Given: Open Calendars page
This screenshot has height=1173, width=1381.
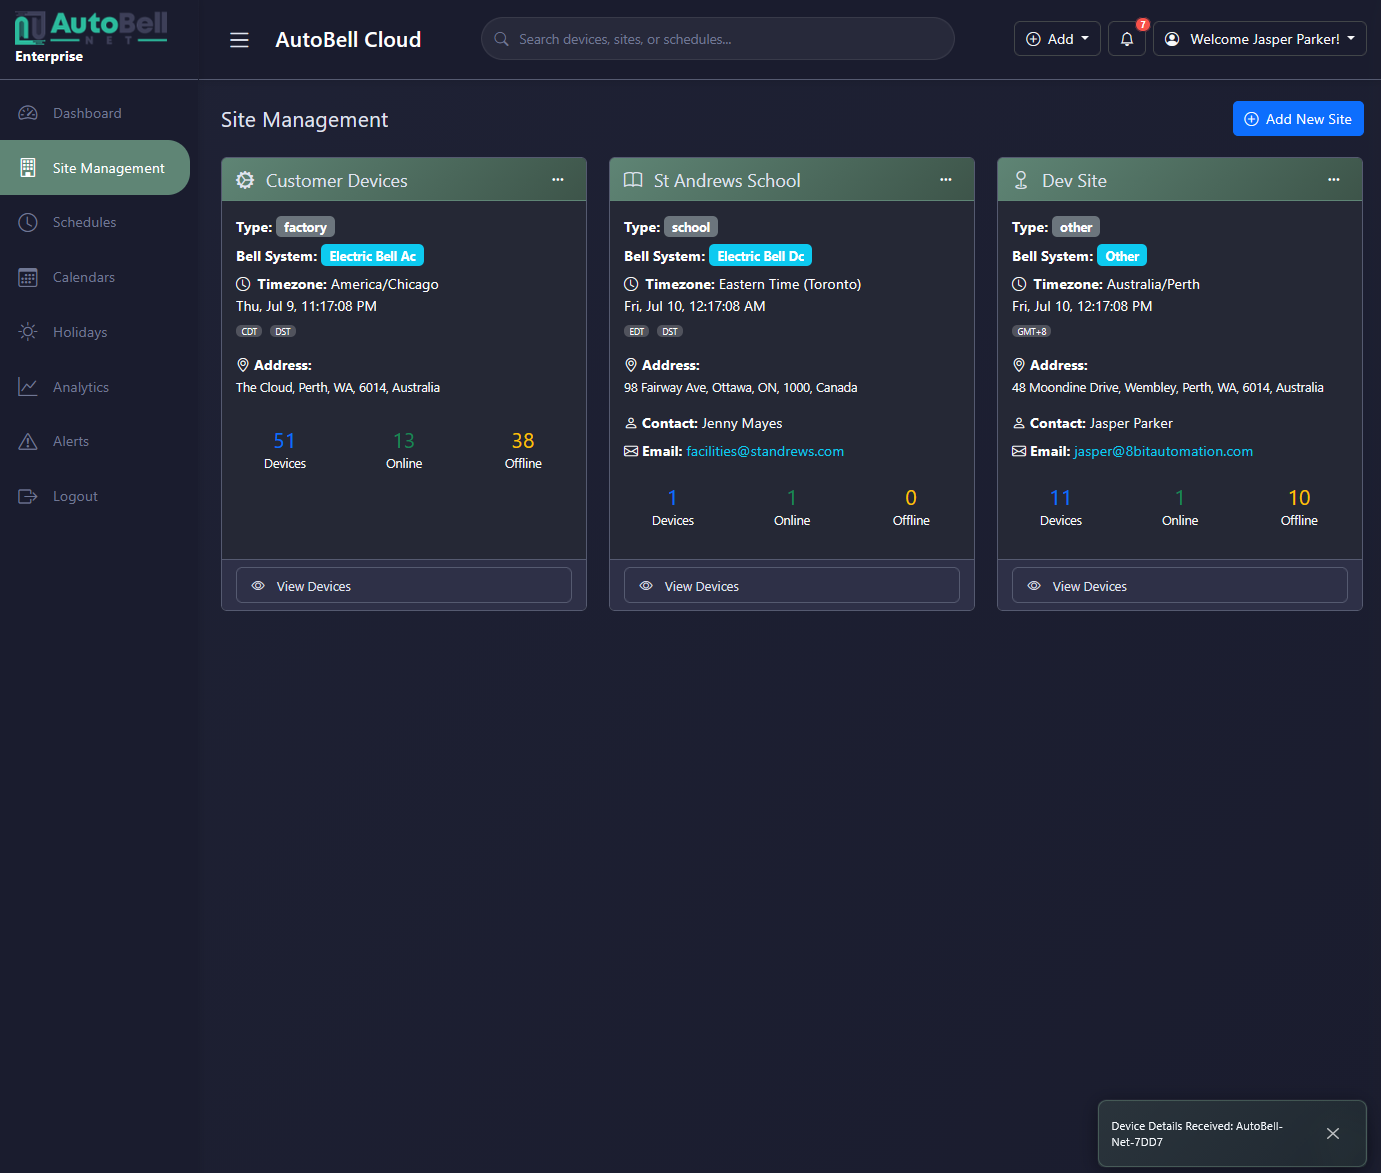Looking at the screenshot, I should click(x=95, y=277).
